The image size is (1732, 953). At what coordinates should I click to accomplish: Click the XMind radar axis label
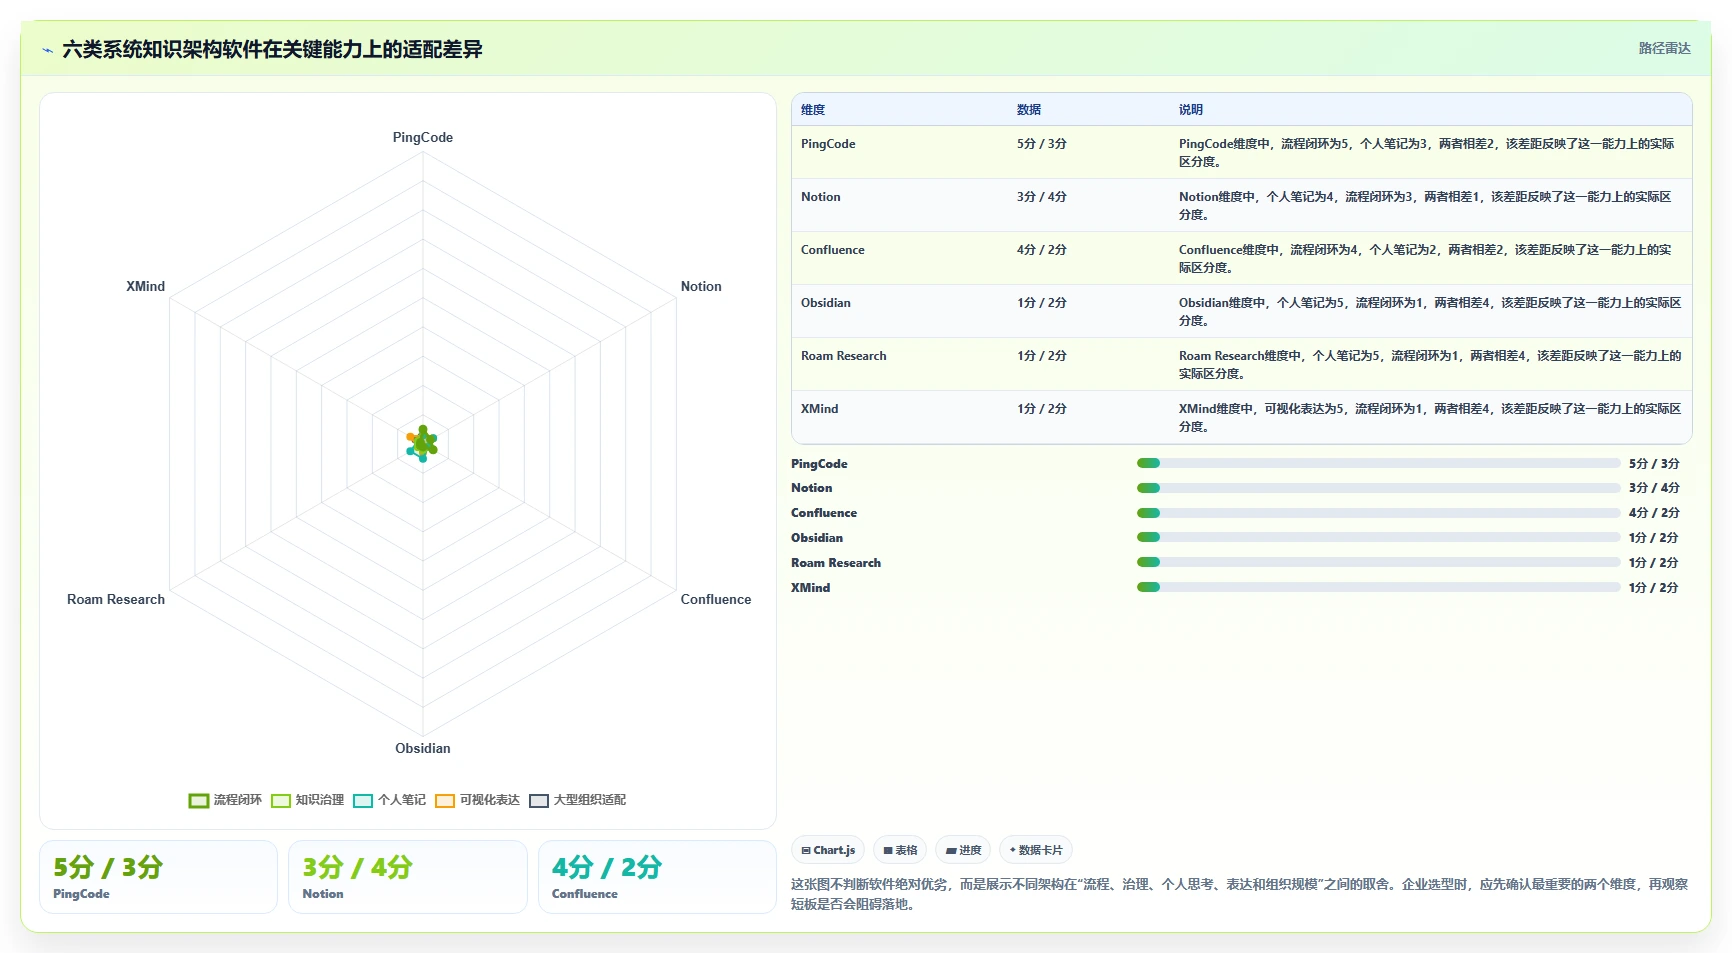pyautogui.click(x=145, y=286)
